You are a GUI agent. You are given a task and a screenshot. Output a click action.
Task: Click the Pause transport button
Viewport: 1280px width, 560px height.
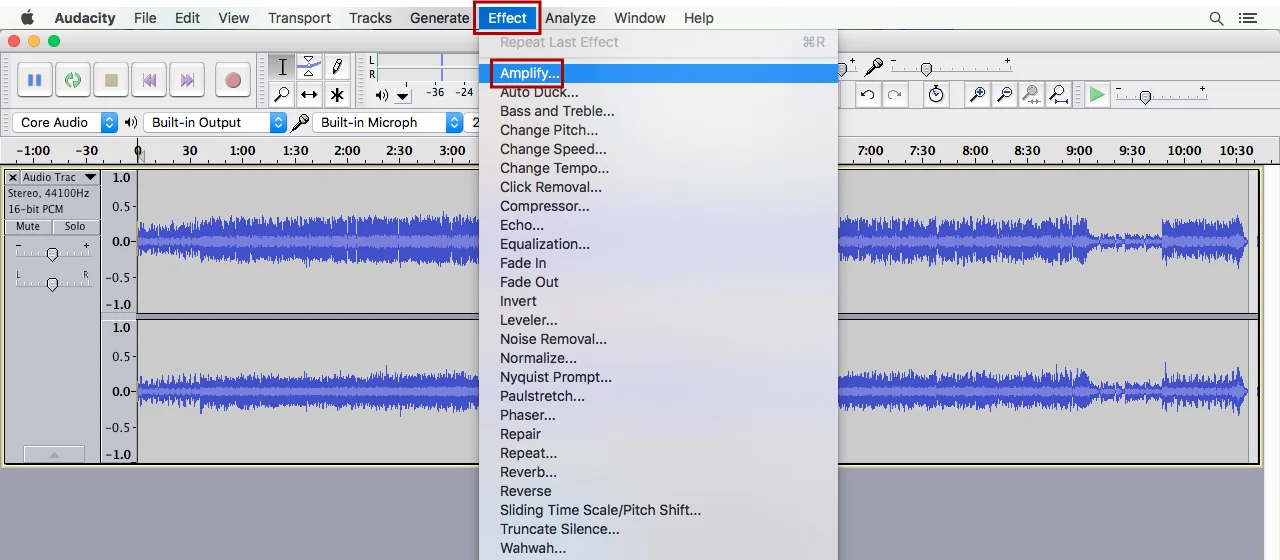point(35,80)
